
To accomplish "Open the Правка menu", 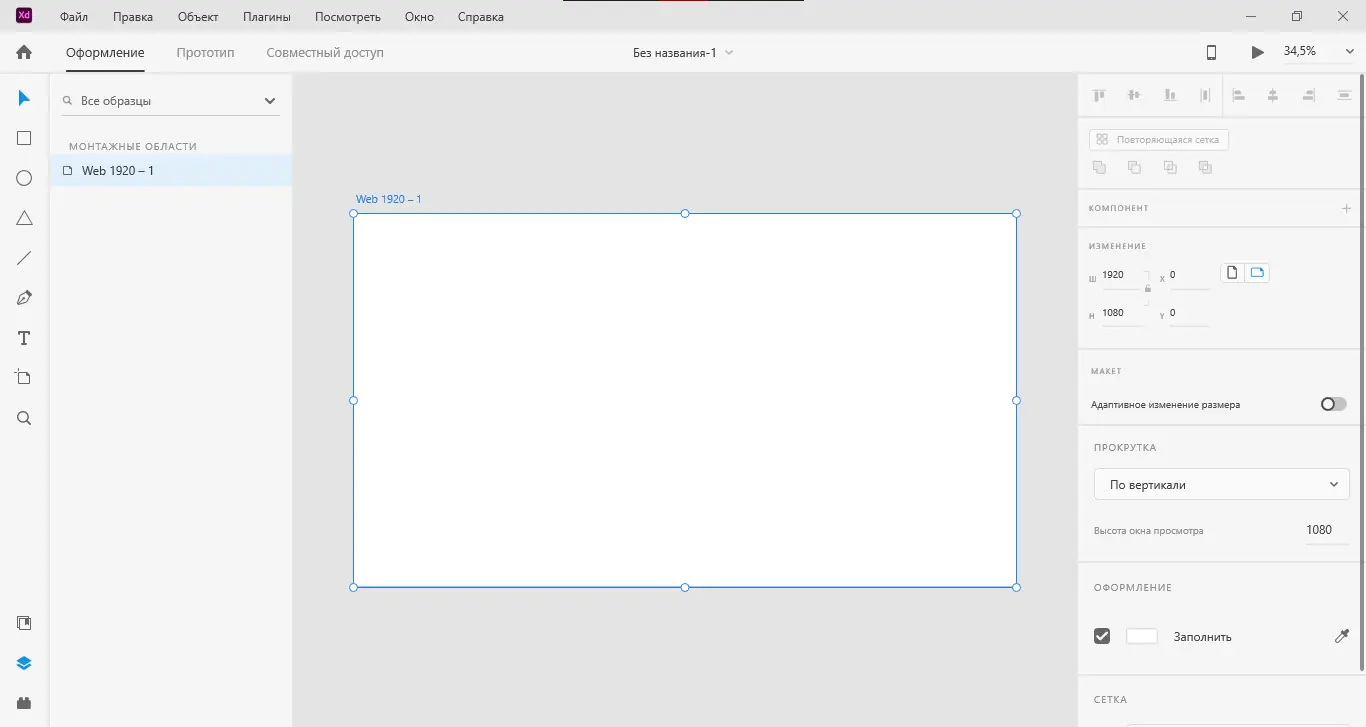I will (x=133, y=17).
